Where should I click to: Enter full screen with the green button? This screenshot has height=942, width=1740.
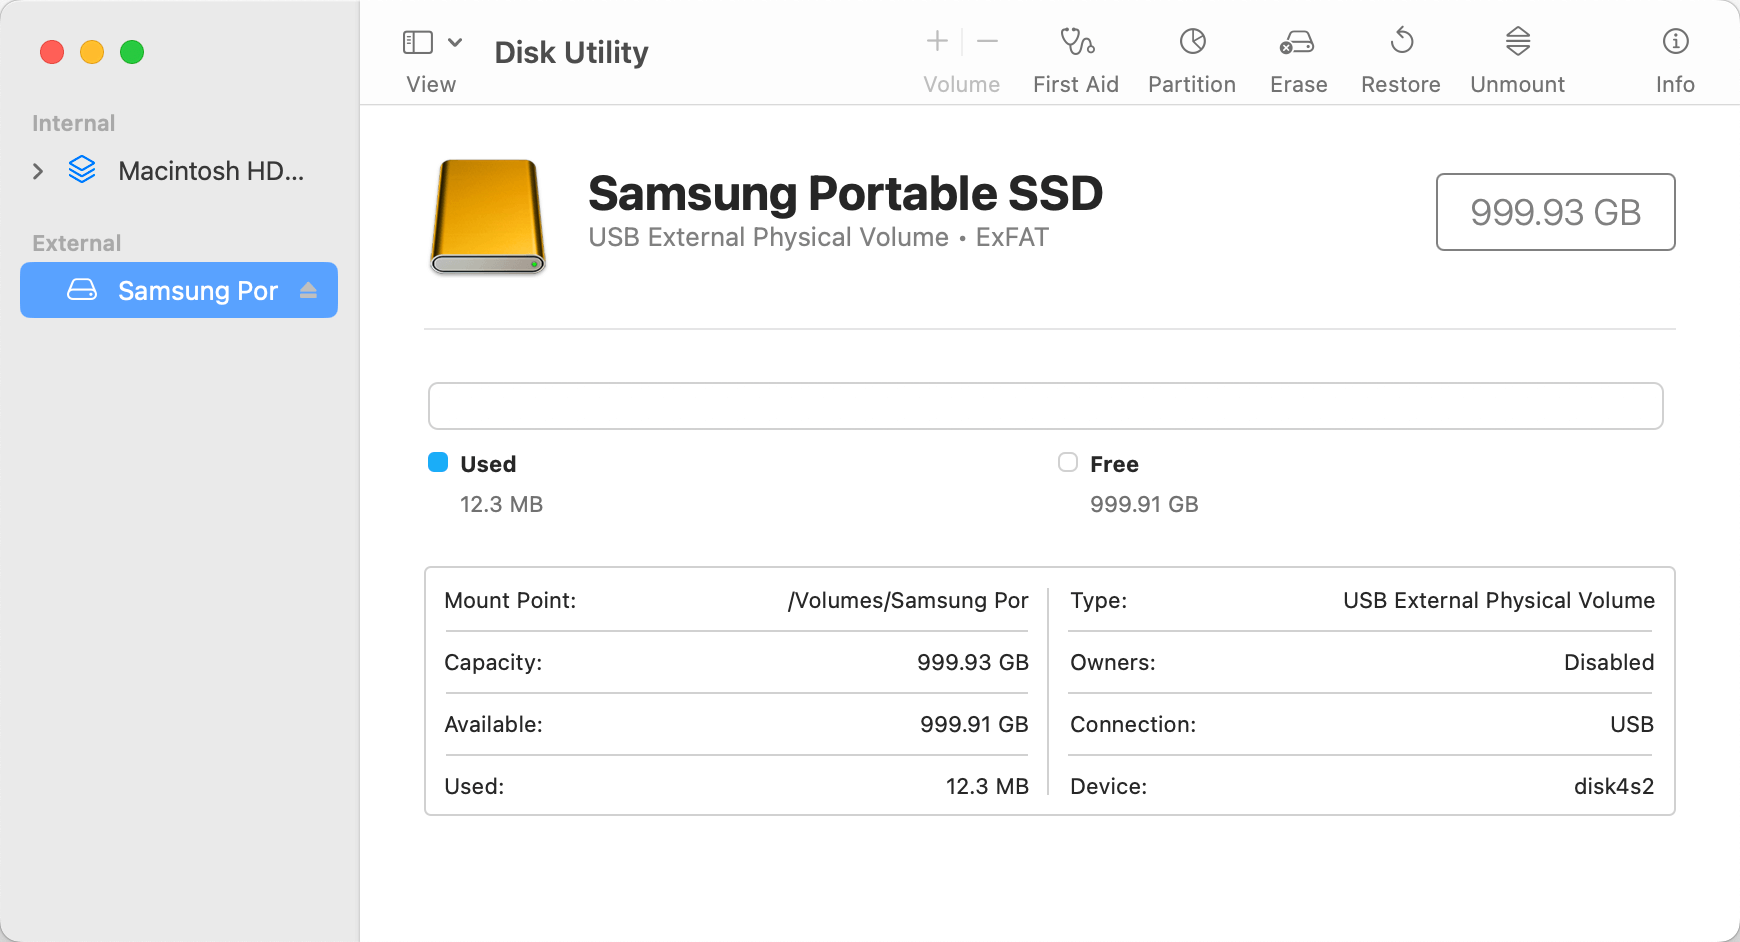(x=132, y=52)
